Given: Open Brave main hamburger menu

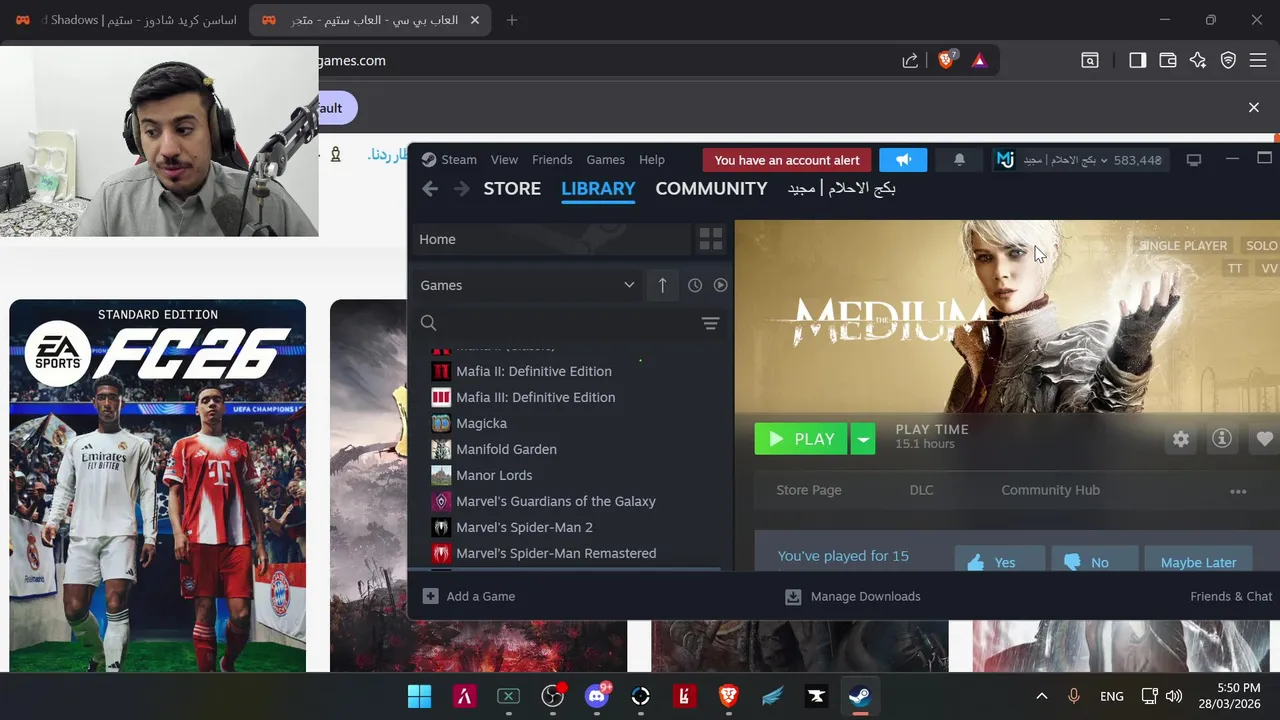Looking at the screenshot, I should [1258, 60].
